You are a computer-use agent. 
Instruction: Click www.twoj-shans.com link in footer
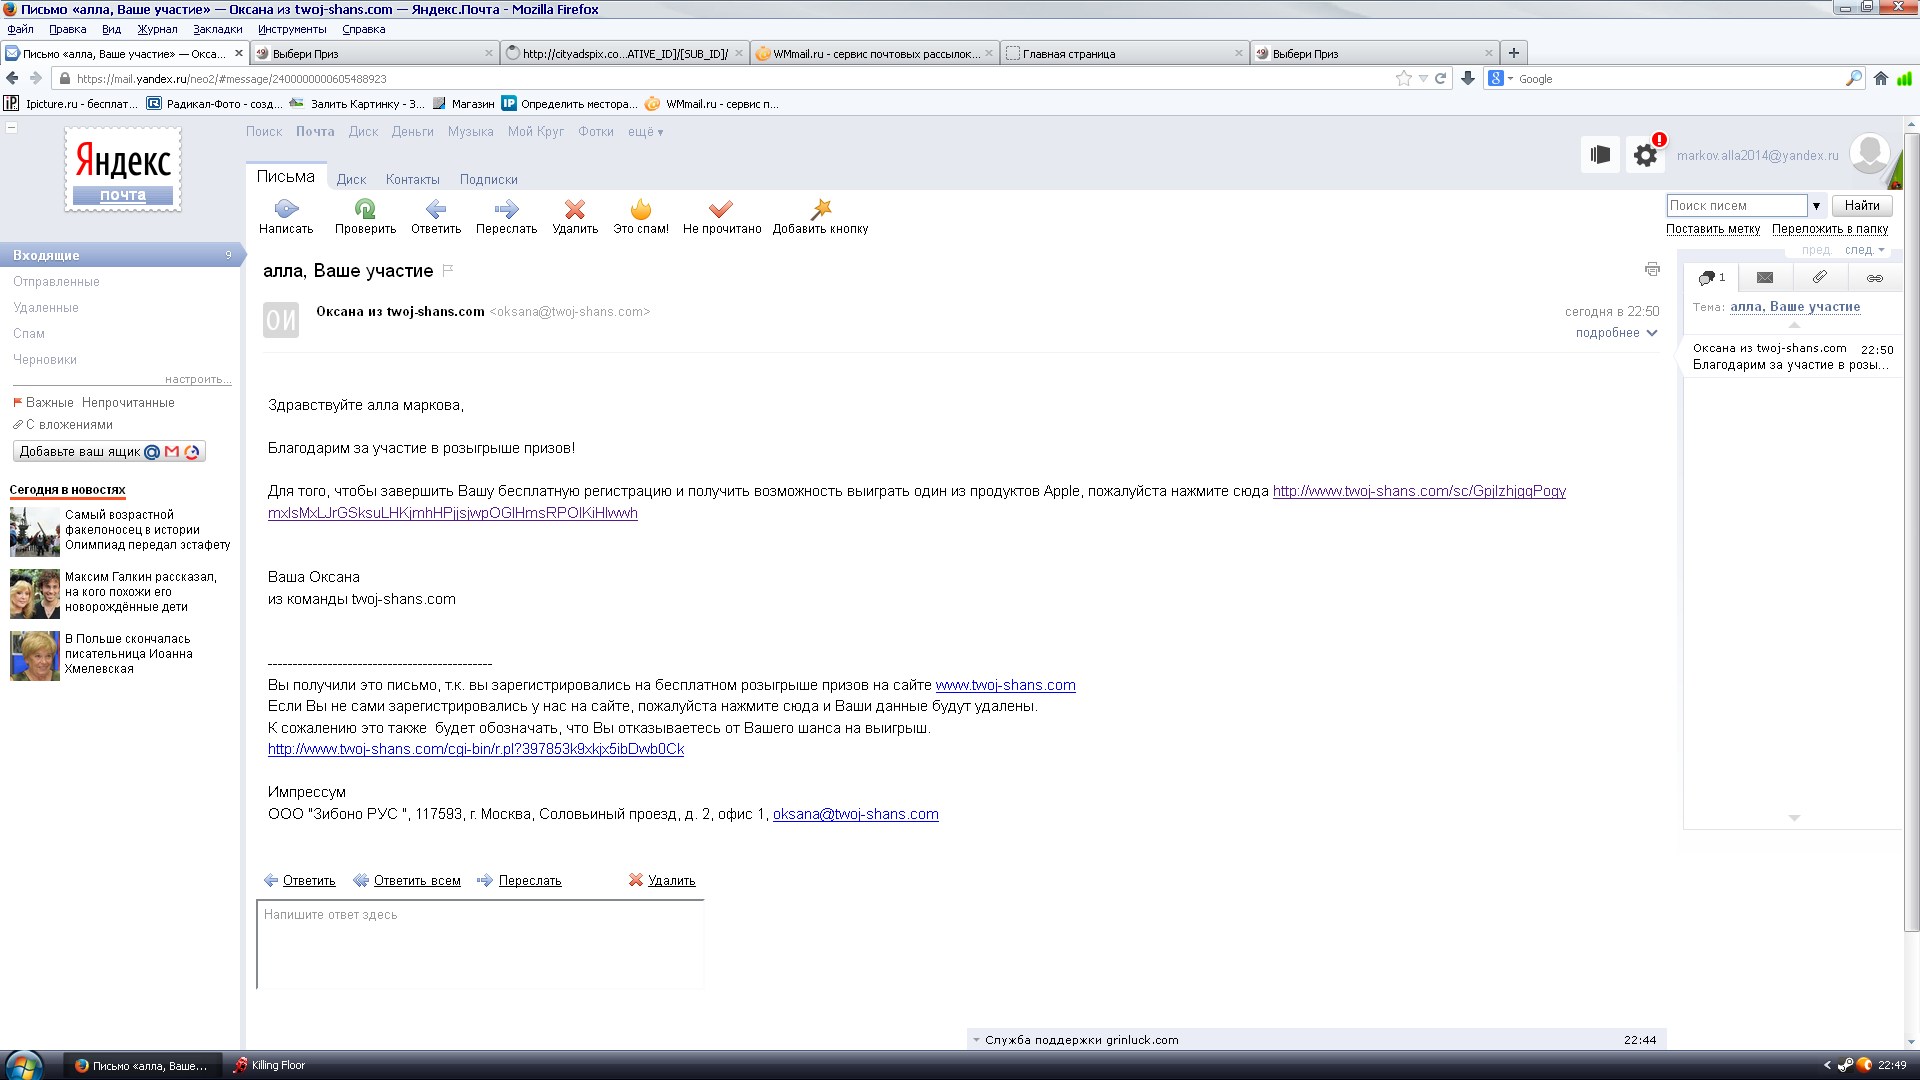click(x=1005, y=685)
